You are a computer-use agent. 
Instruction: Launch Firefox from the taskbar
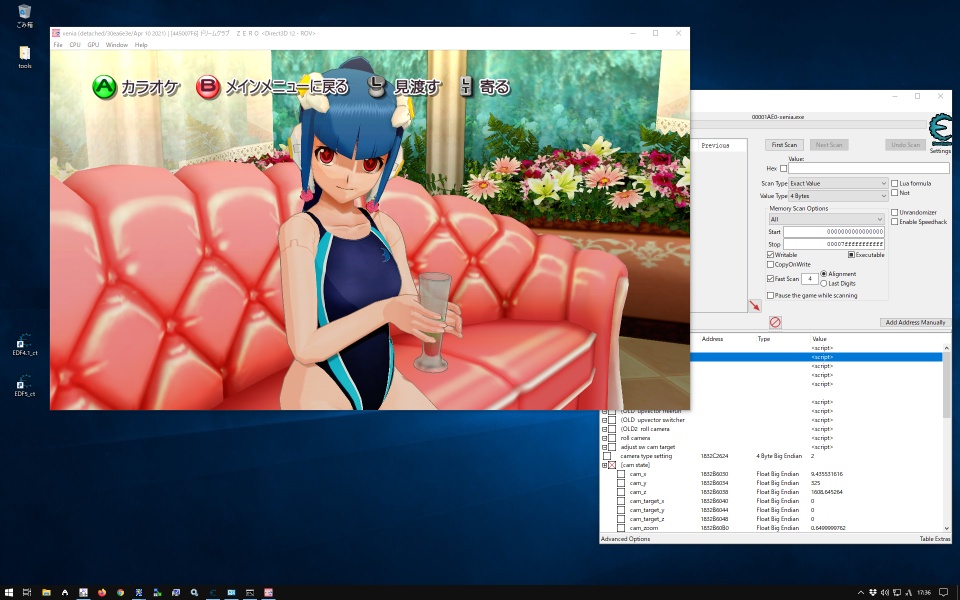point(102,593)
